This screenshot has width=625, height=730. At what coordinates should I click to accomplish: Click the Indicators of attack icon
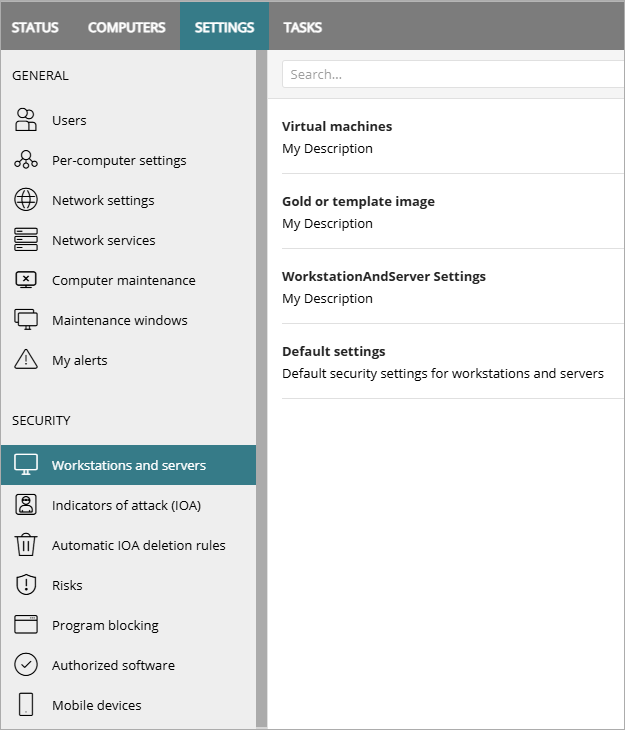[26, 505]
